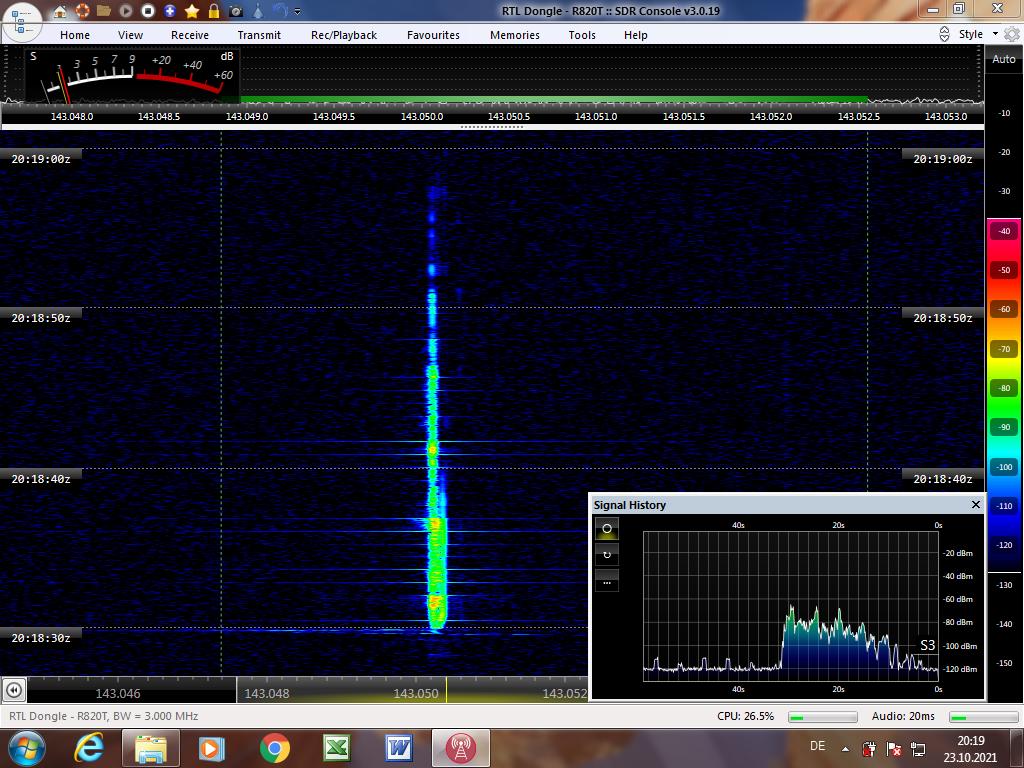Click the left 20:18:50z waterfall timestamp
1024x768 pixels.
pos(40,318)
